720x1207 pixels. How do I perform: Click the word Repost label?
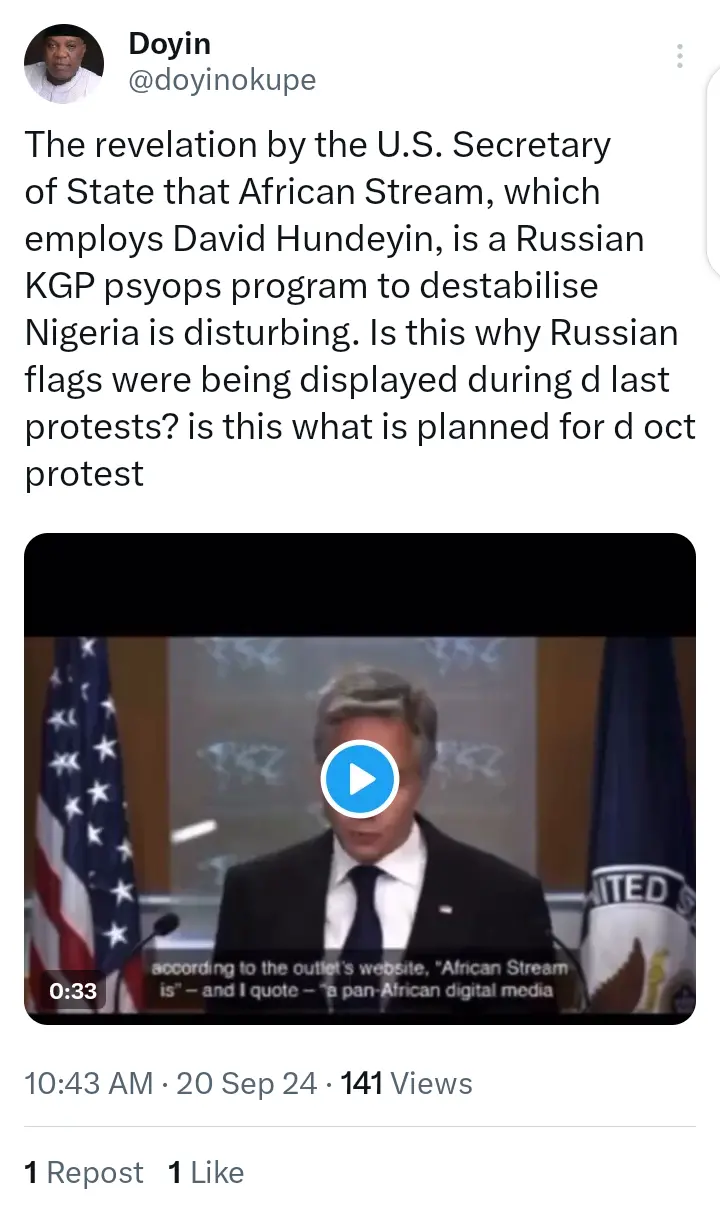pos(95,1172)
